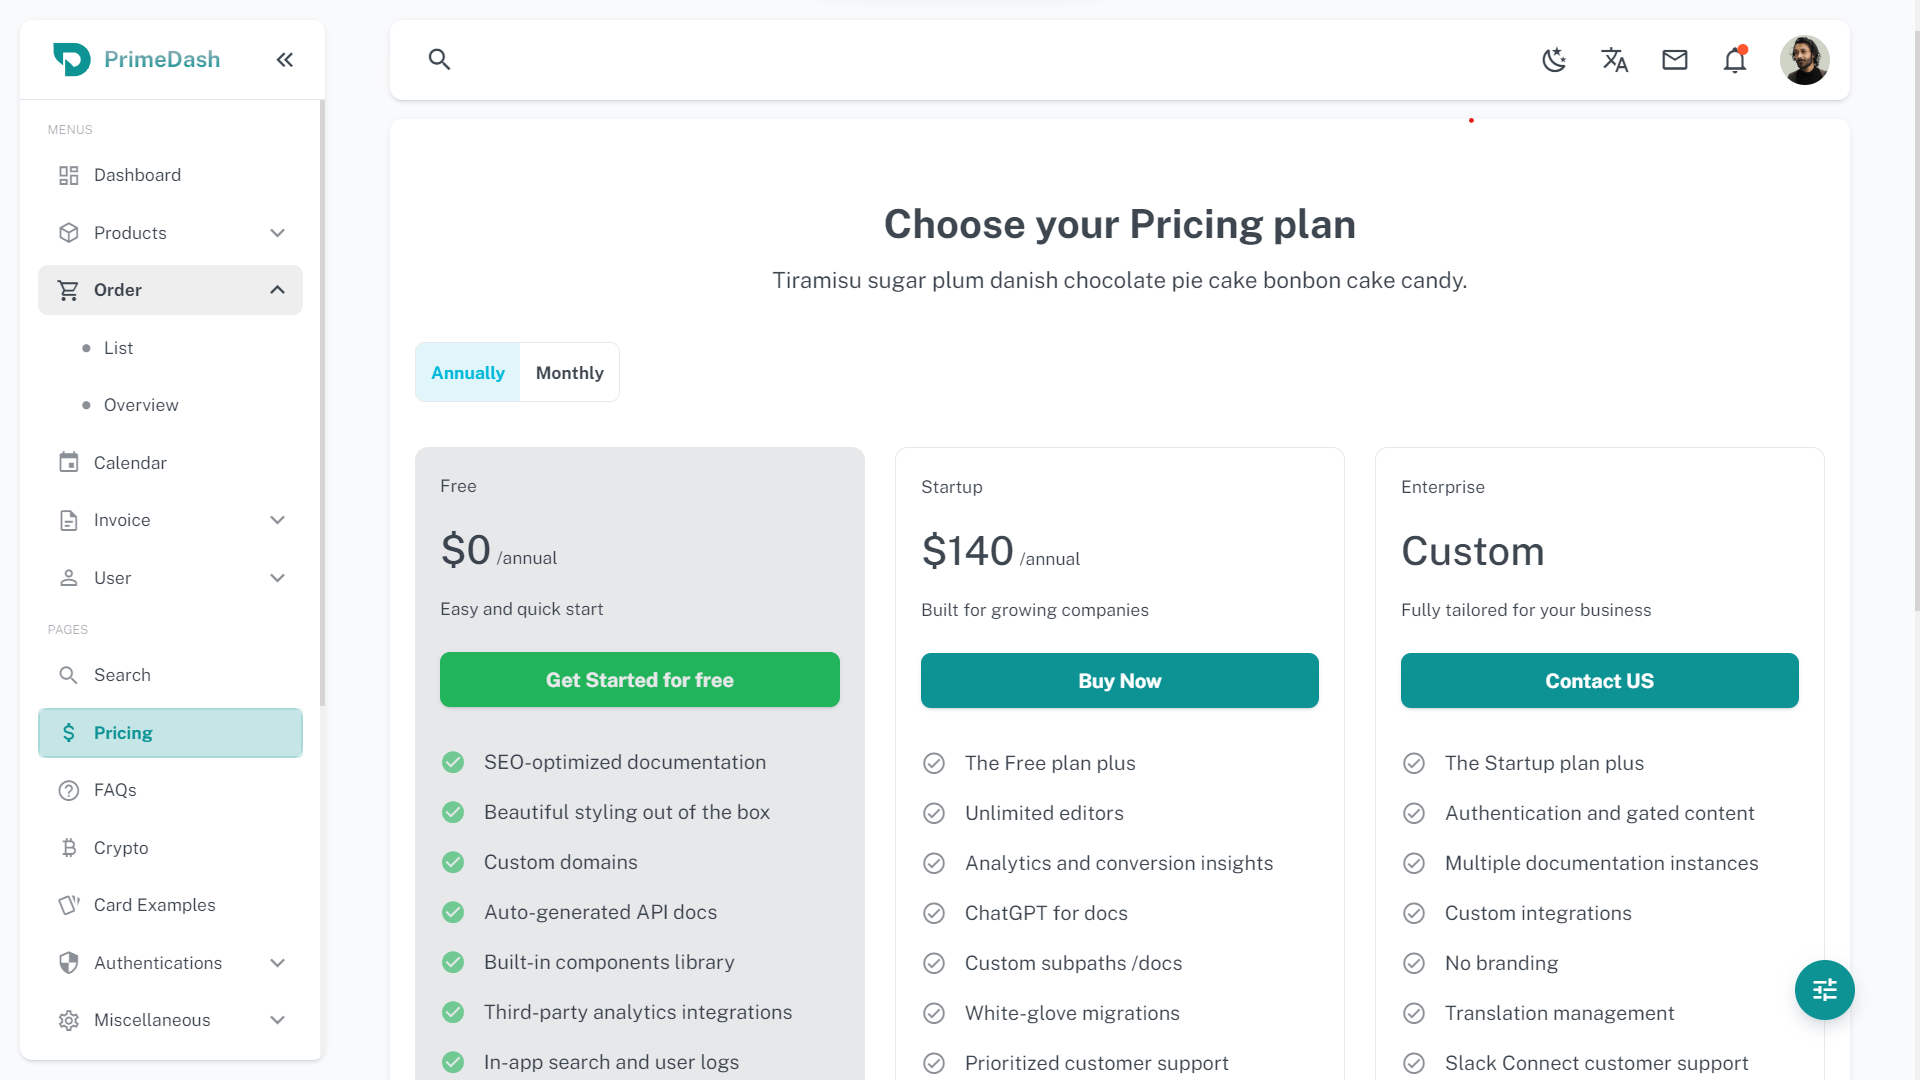1920x1080 pixels.
Task: Switch billing to Monthly
Action: click(569, 373)
